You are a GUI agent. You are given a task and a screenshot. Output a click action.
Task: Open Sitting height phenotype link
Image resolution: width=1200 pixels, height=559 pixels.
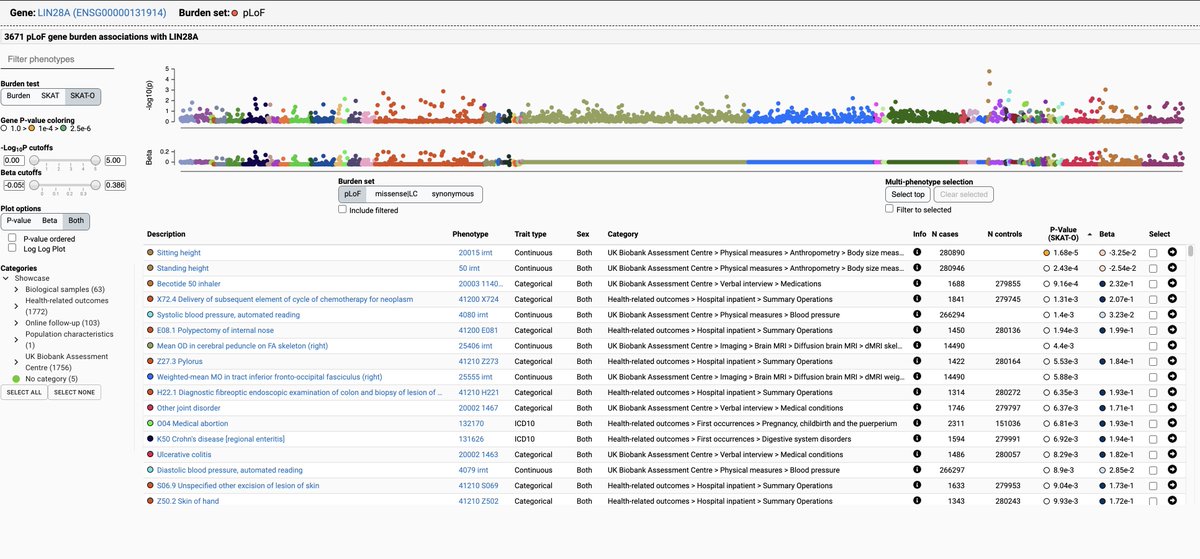[179, 253]
